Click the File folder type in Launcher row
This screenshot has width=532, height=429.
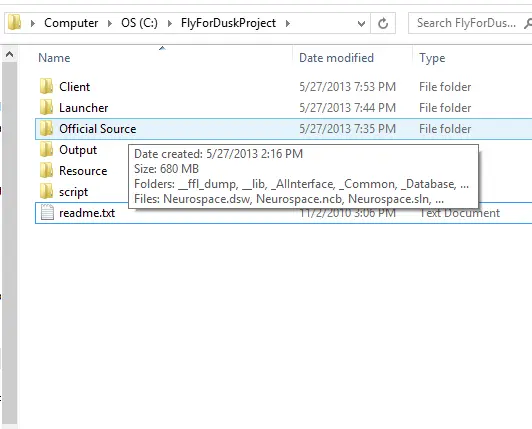tap(445, 108)
